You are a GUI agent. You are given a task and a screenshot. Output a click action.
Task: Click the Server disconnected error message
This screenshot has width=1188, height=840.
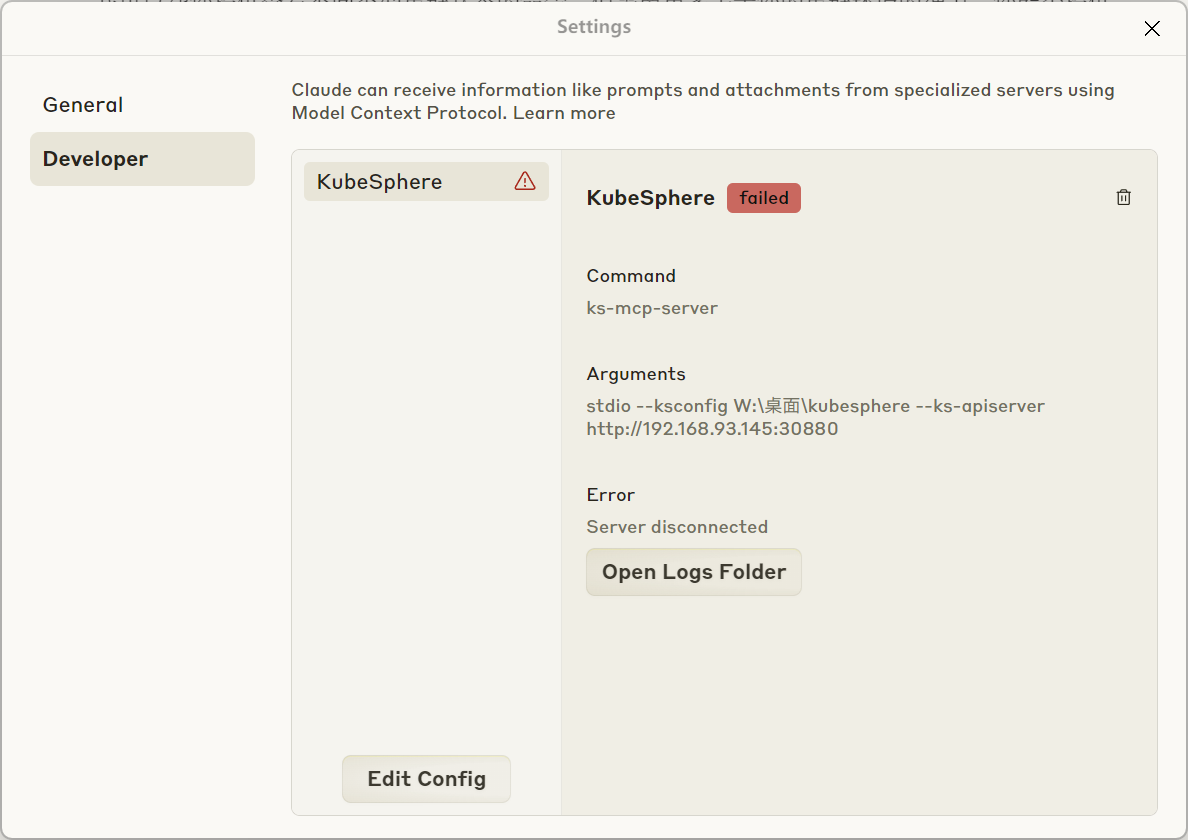[677, 527]
